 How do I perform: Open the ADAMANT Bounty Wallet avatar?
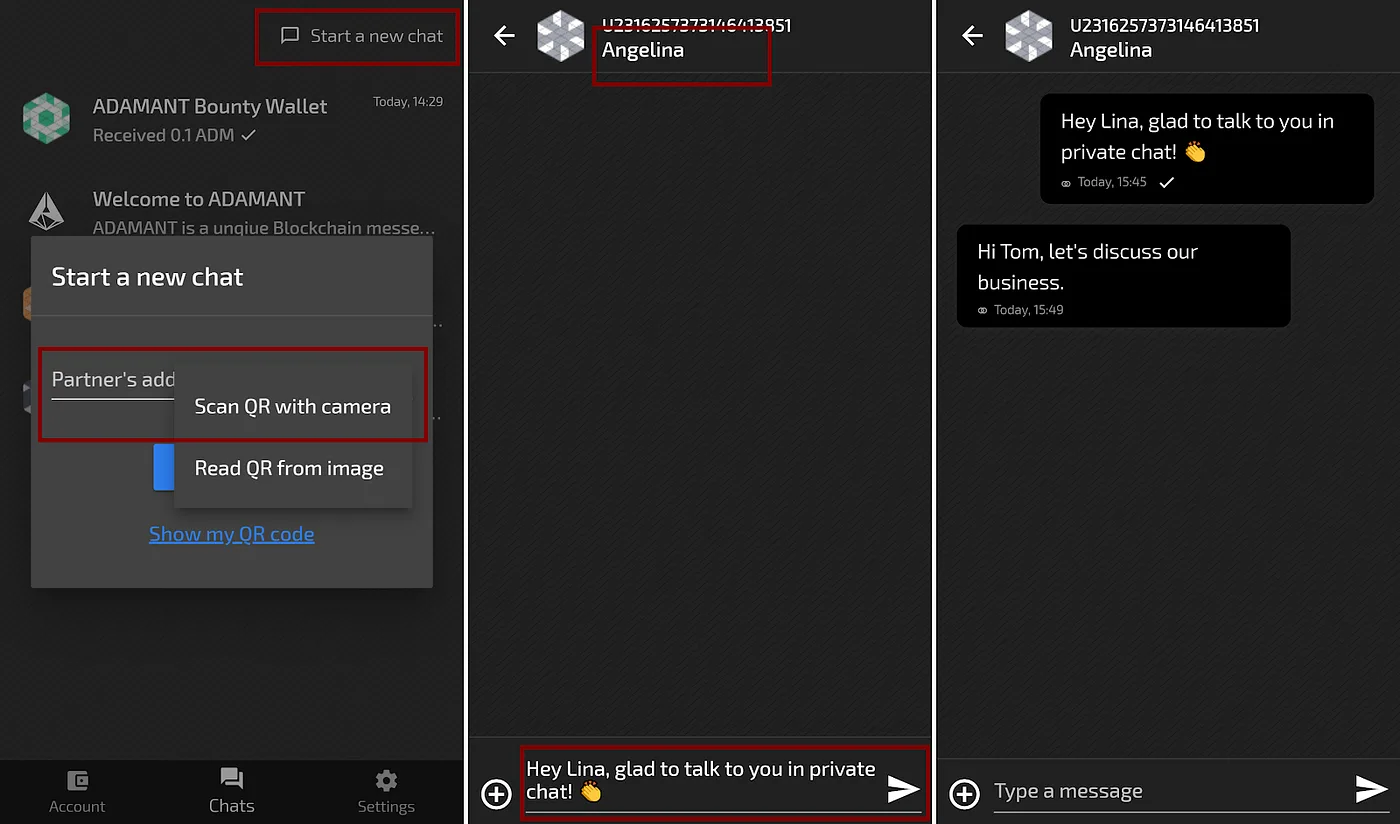(46, 119)
